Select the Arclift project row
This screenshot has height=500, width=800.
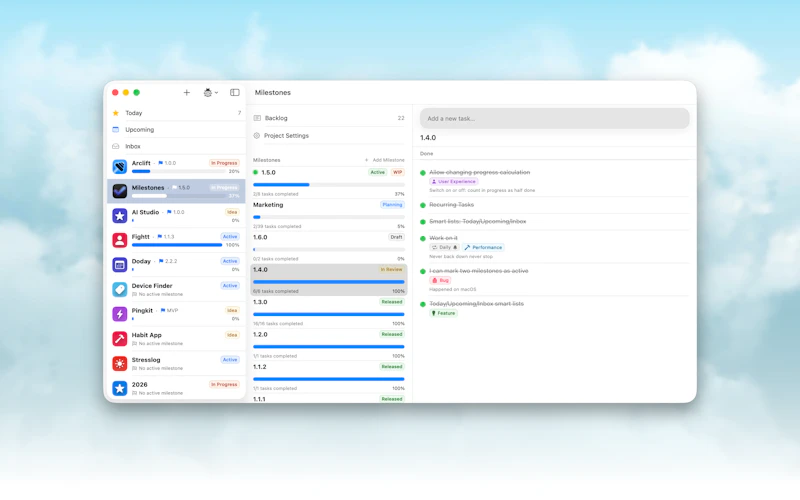(177, 166)
